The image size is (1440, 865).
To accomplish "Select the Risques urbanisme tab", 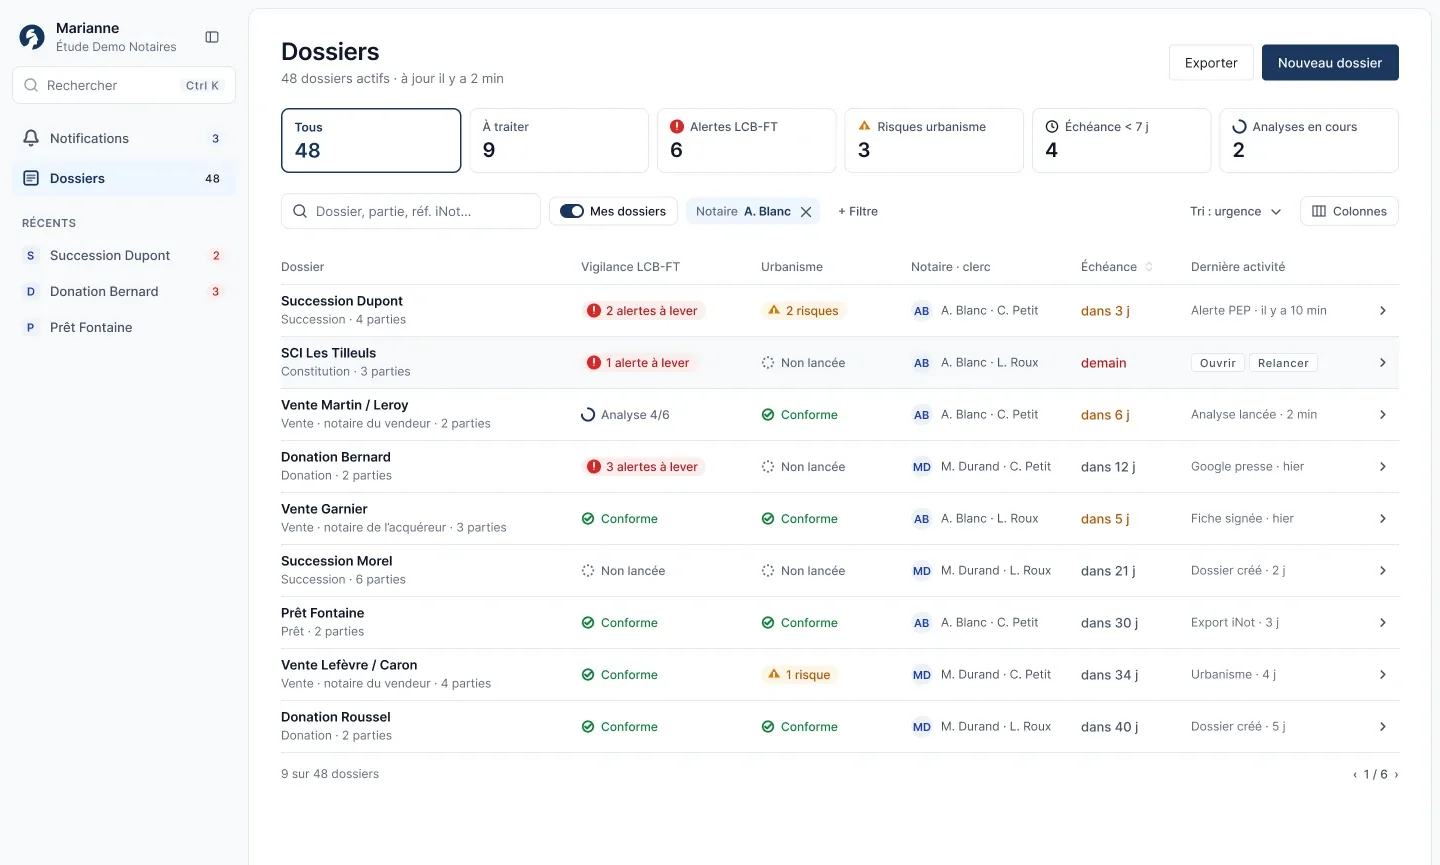I will tap(934, 140).
